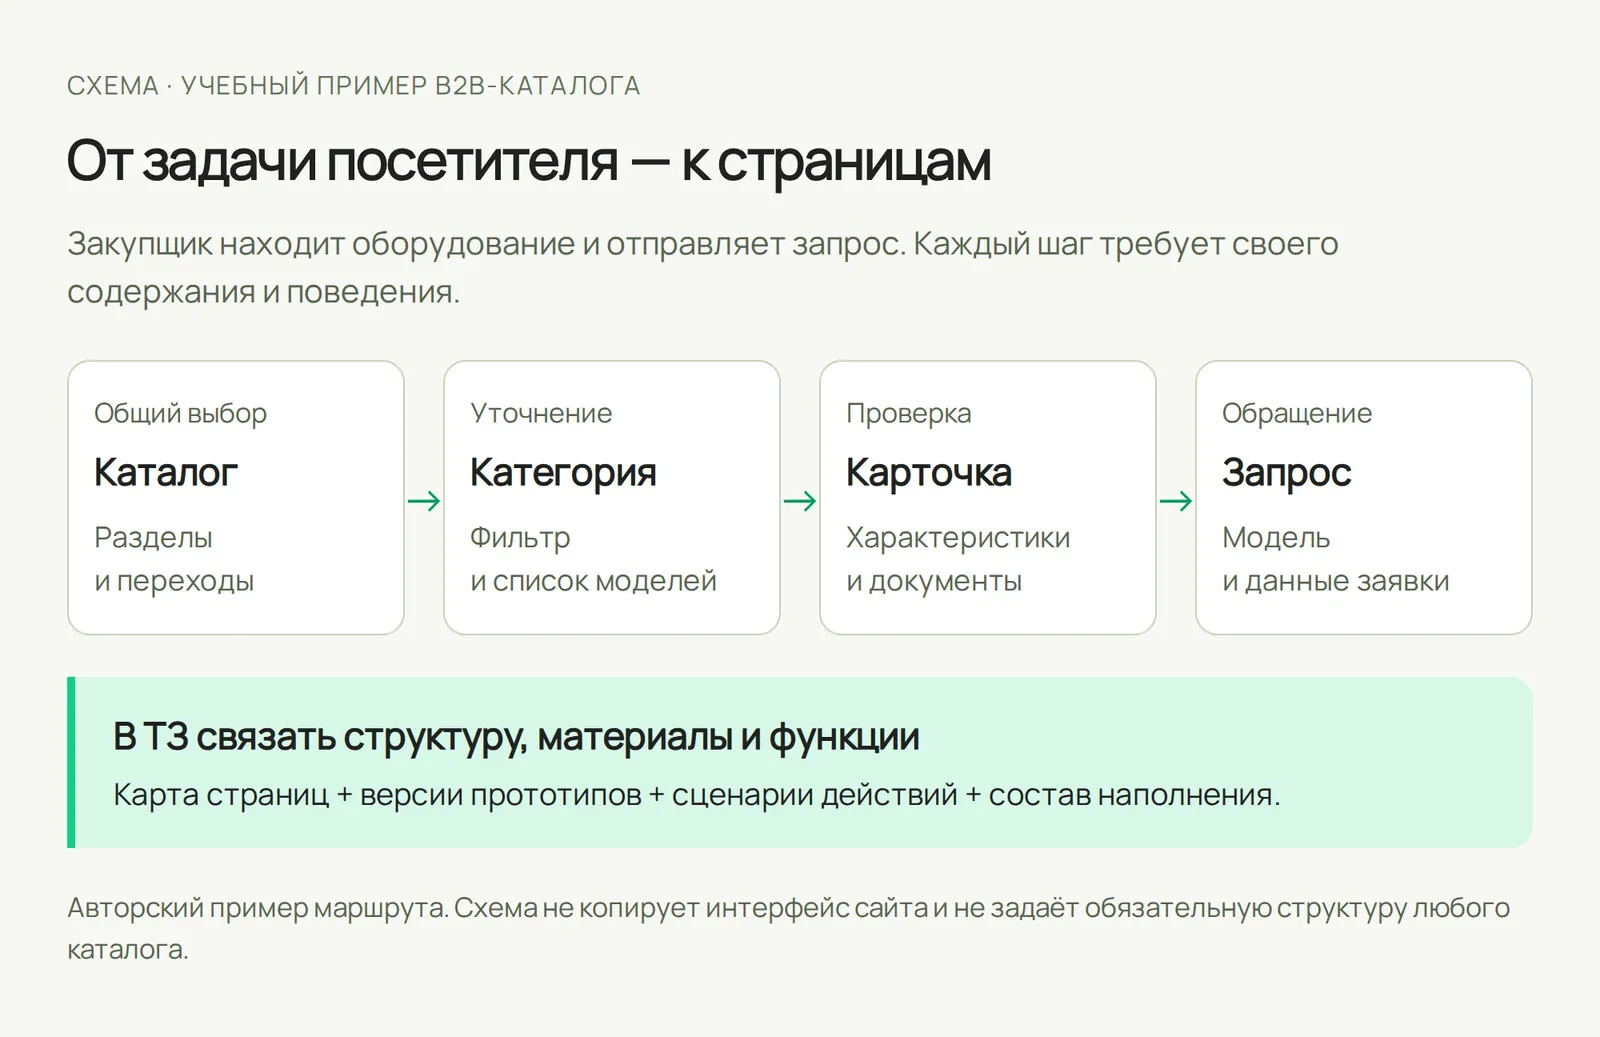
Task: Click the label Уточнение
Action: pos(541,413)
